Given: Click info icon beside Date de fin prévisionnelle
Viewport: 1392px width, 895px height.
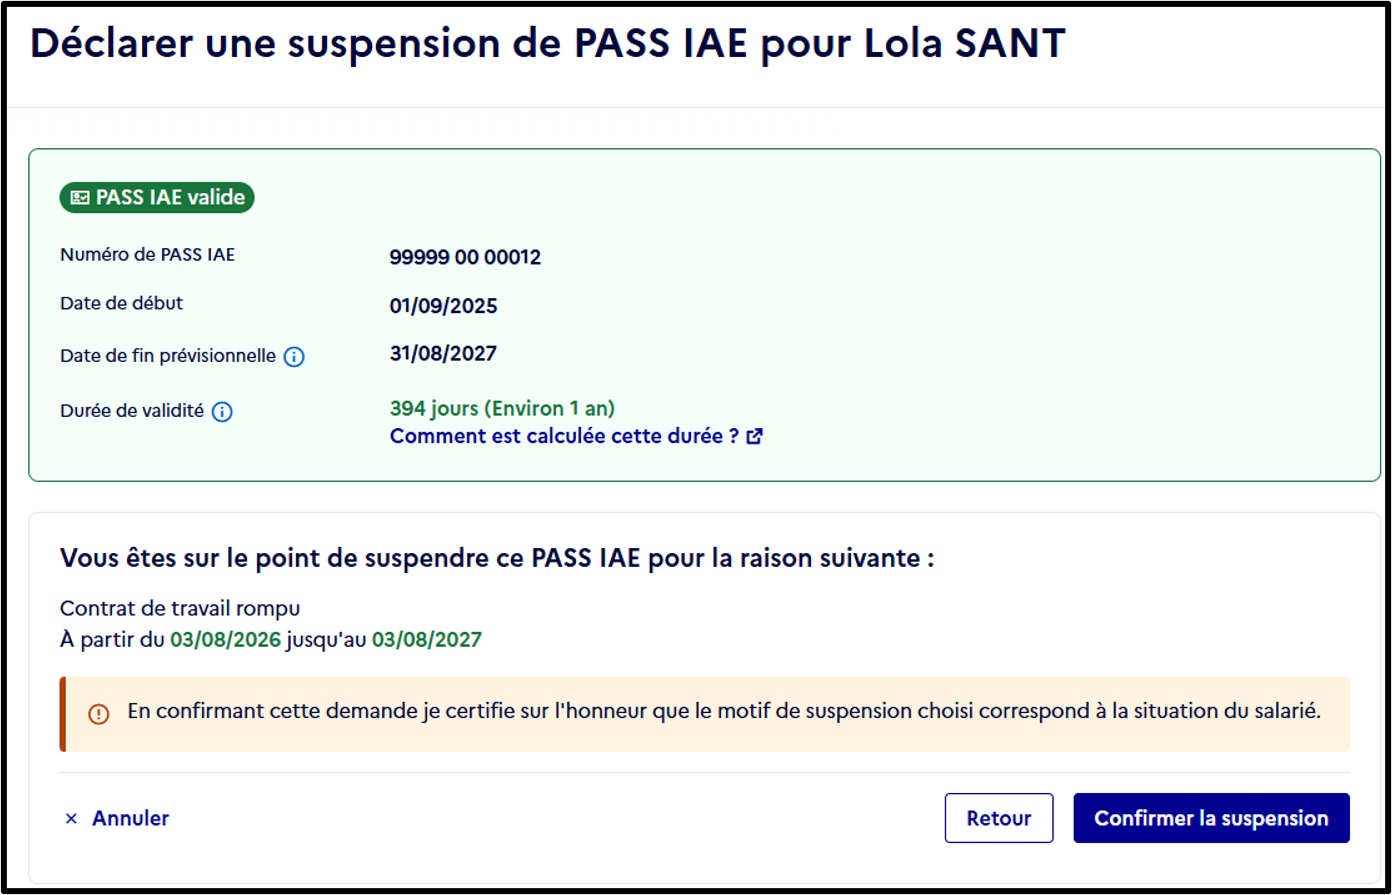Looking at the screenshot, I should 294,357.
